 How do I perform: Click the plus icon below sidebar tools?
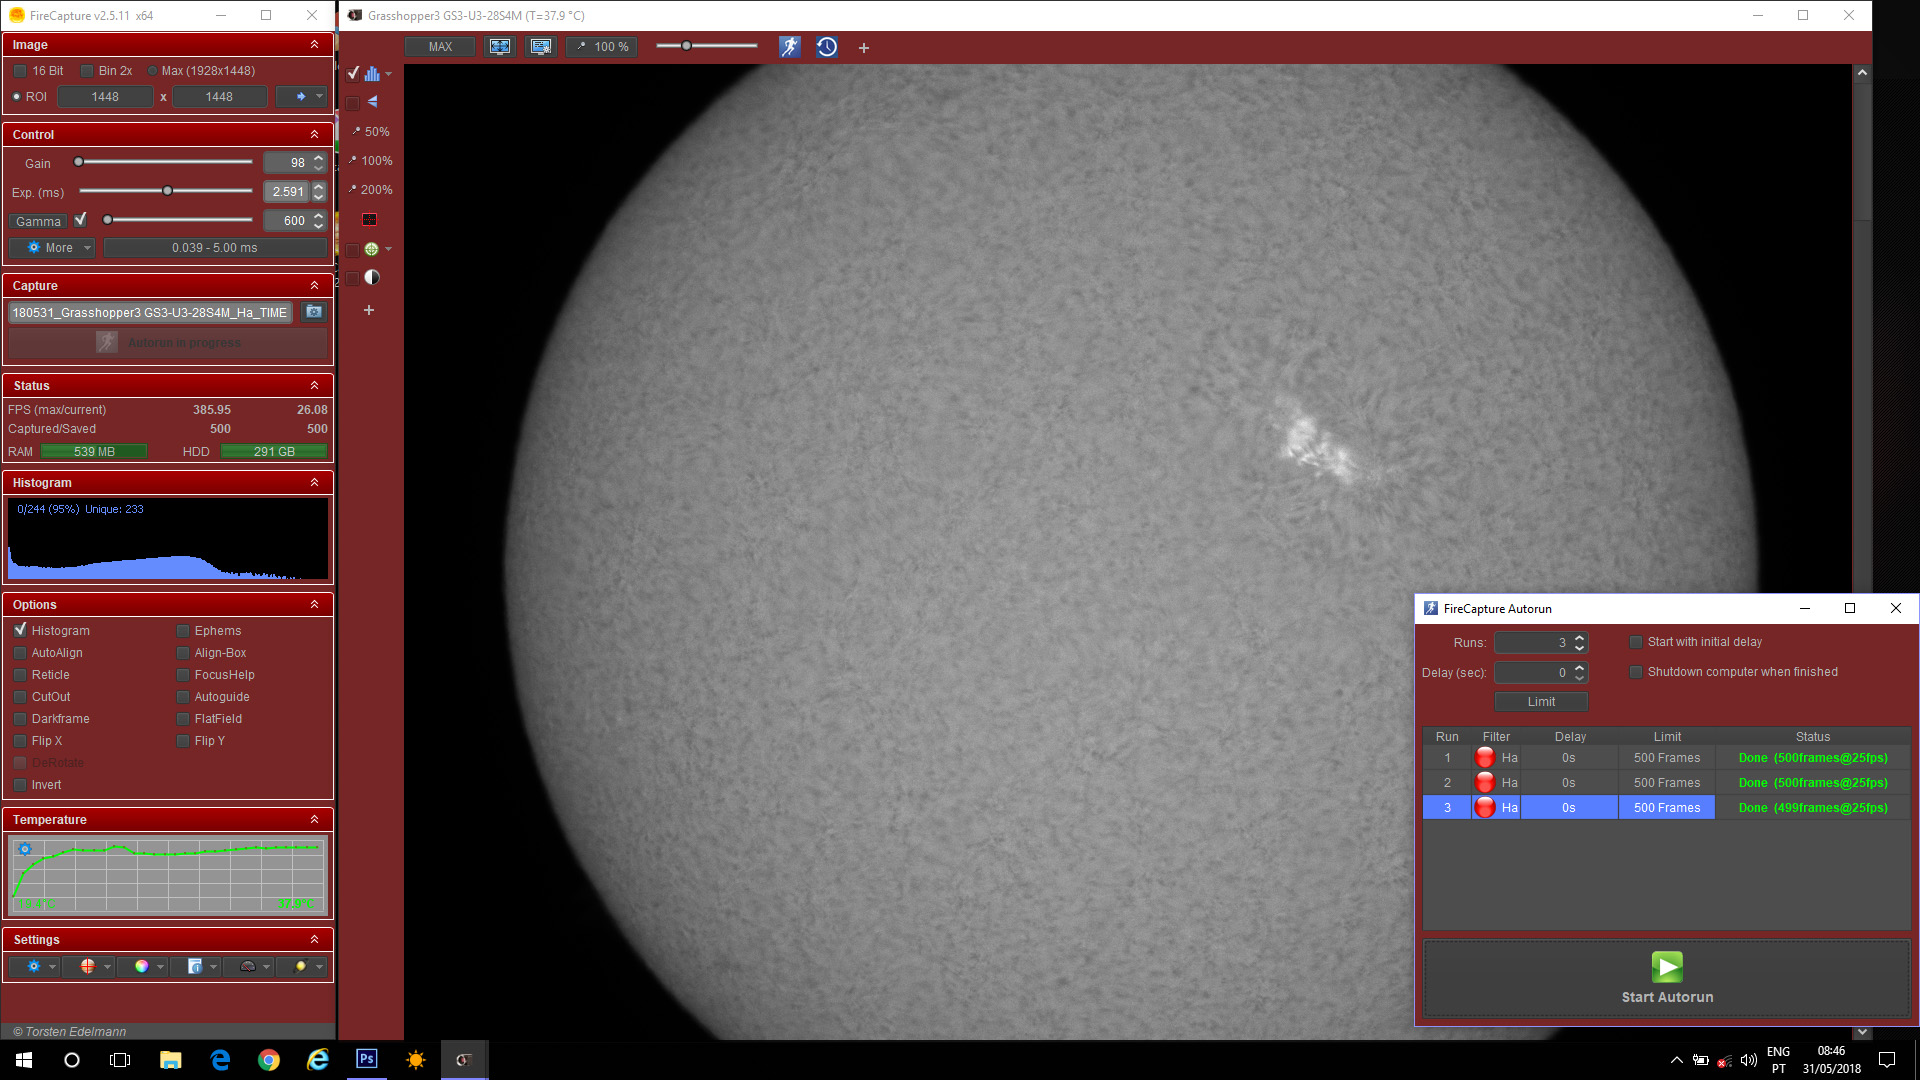click(x=369, y=311)
